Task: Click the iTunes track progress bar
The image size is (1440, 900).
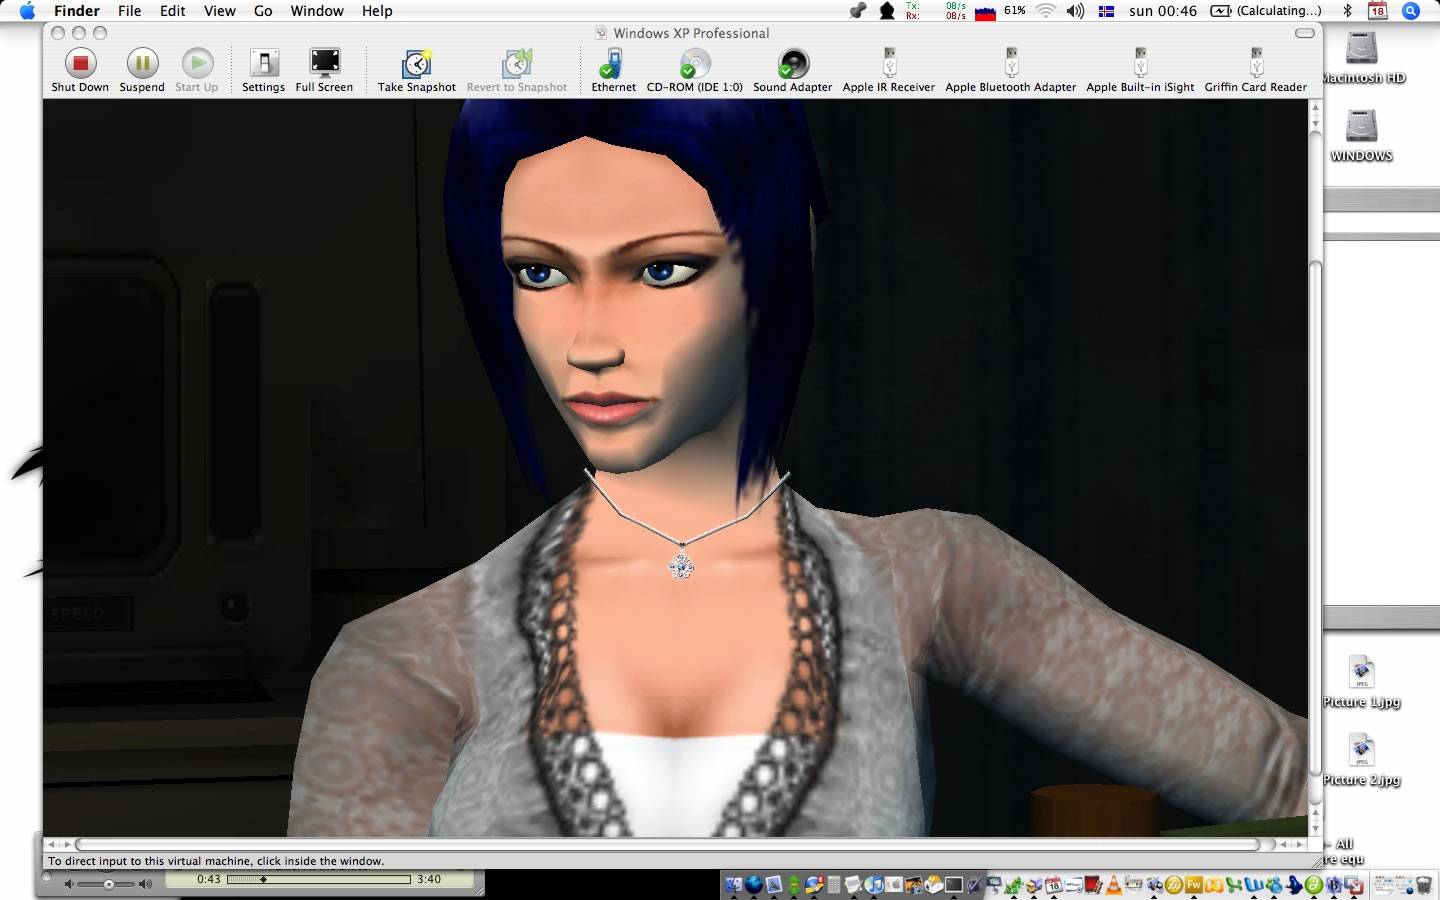Action: pos(318,880)
